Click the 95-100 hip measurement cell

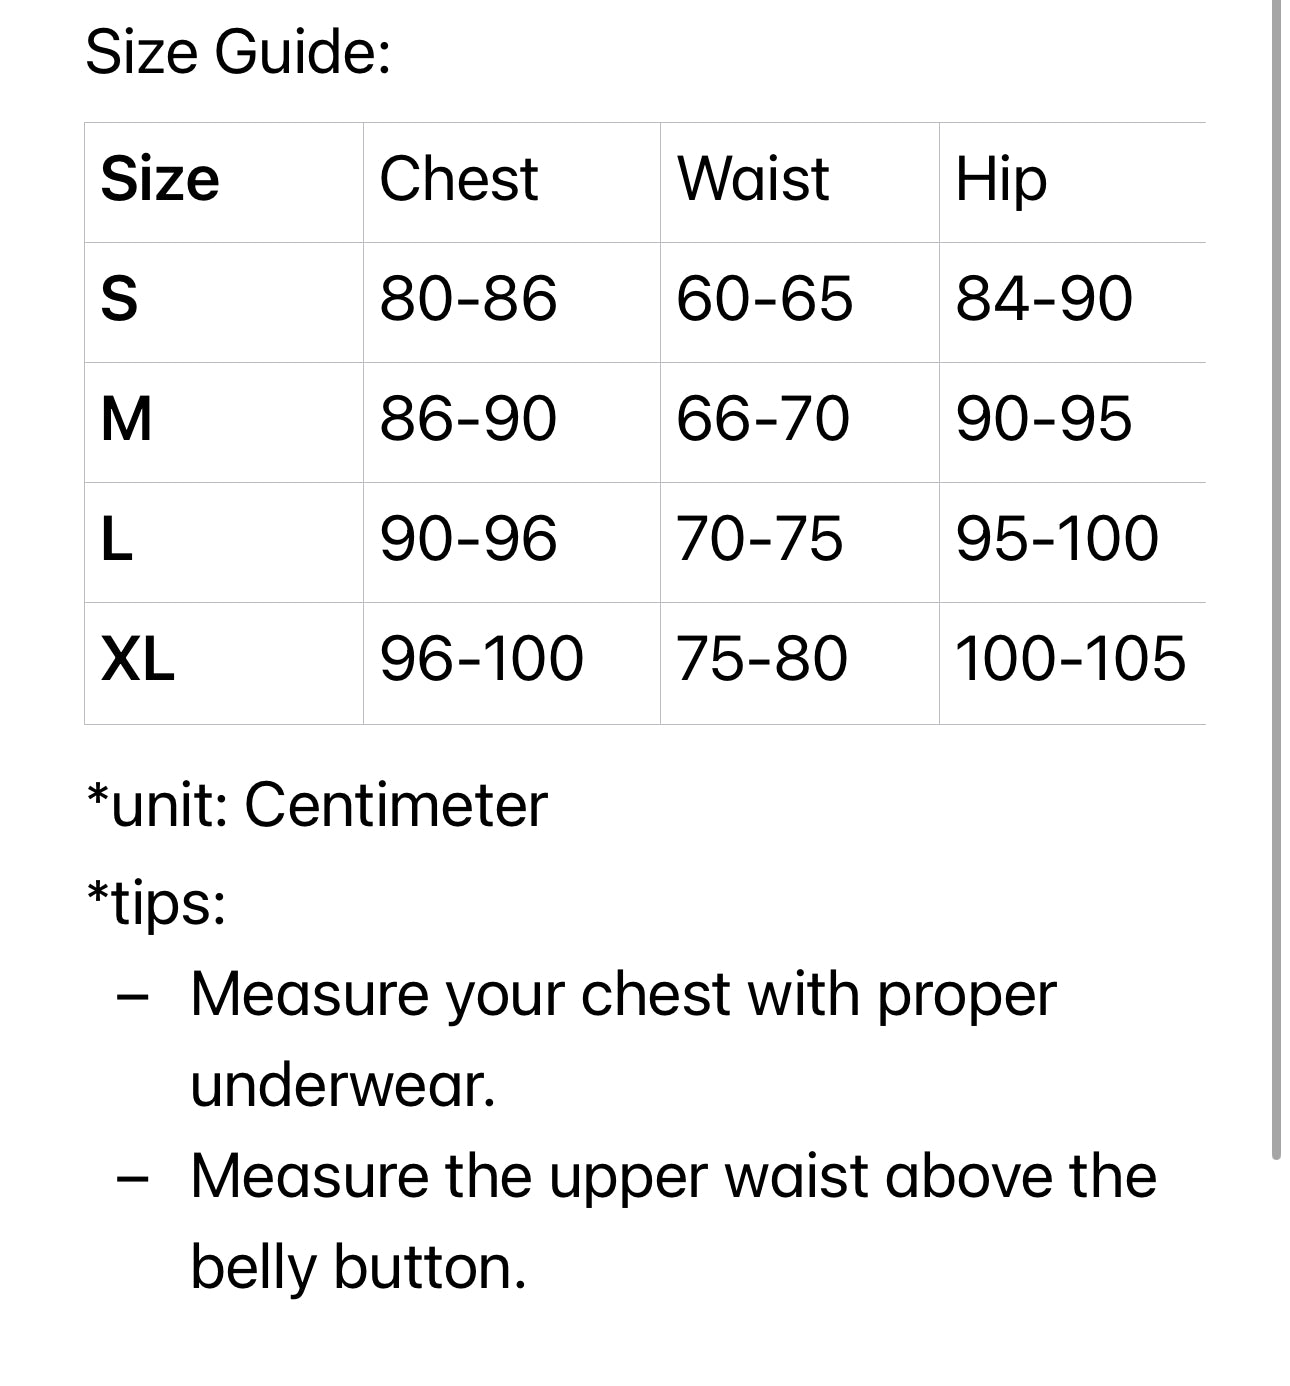pos(1057,540)
